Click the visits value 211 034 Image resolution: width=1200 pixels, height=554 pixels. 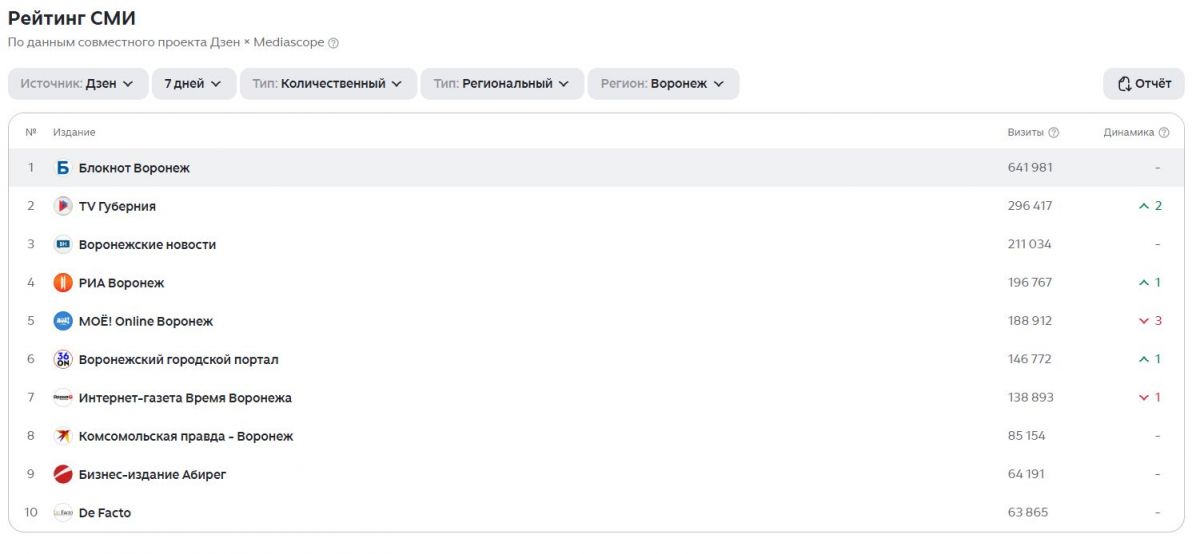point(1030,244)
